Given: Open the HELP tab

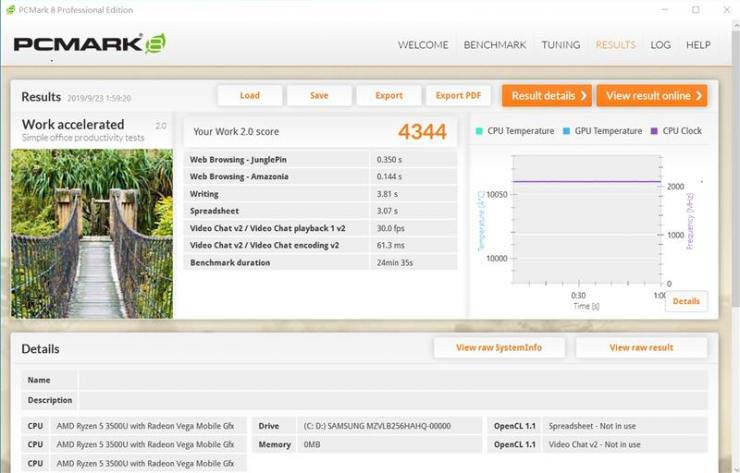Looking at the screenshot, I should (x=698, y=45).
